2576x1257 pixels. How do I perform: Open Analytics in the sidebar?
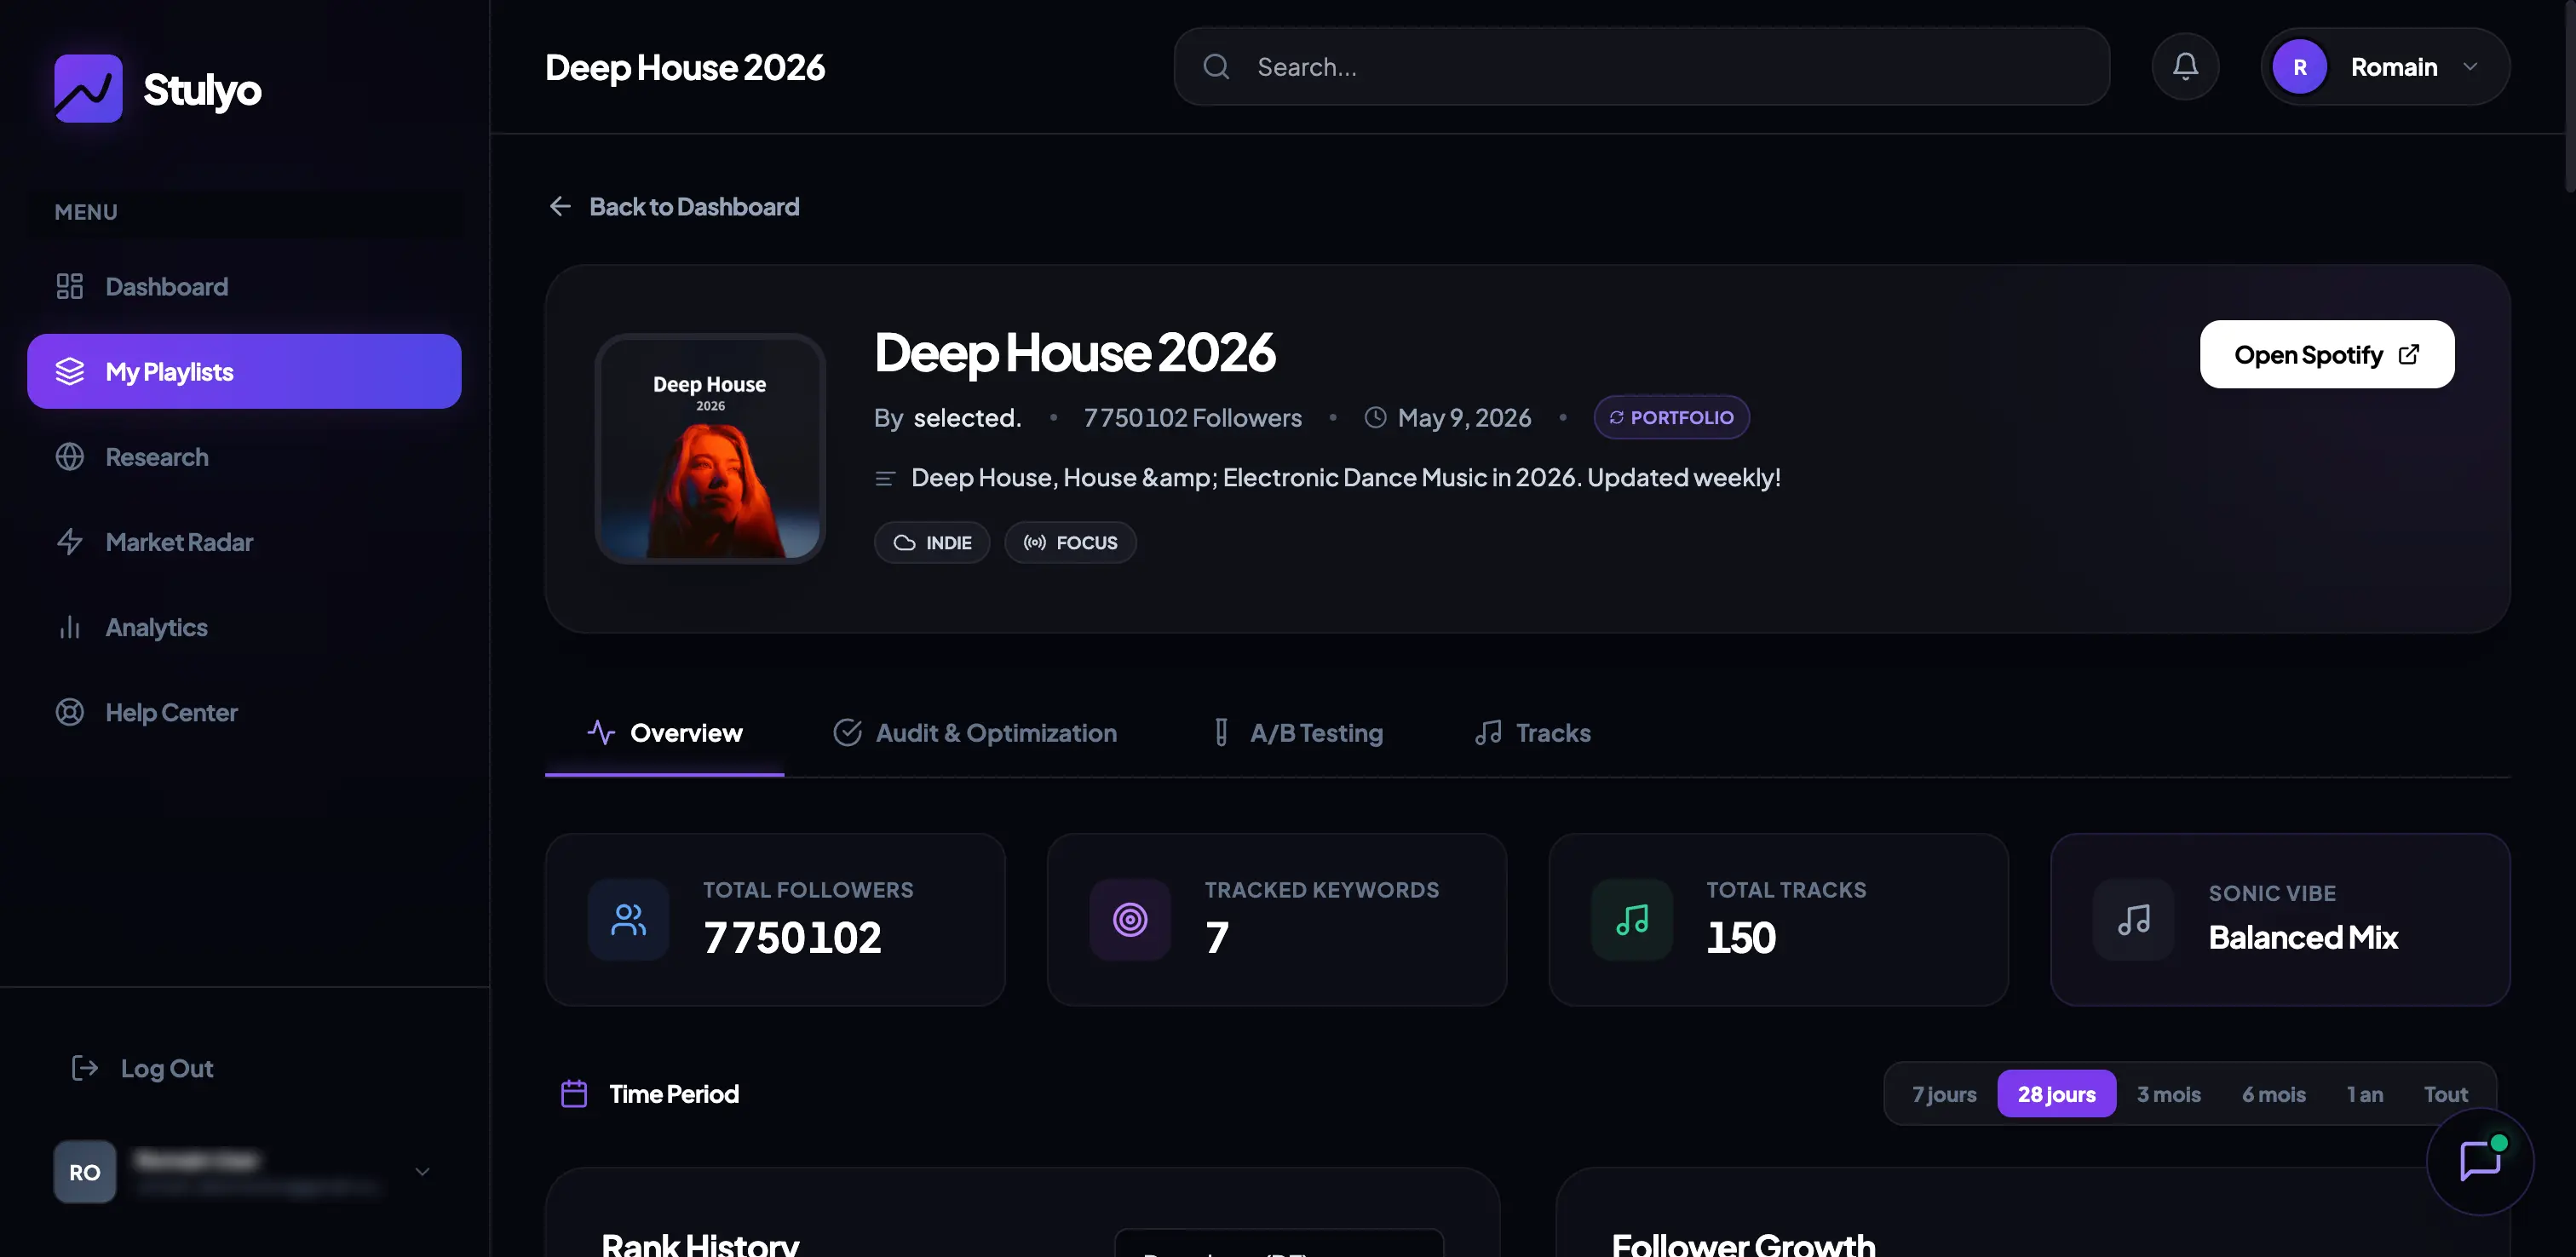point(244,627)
